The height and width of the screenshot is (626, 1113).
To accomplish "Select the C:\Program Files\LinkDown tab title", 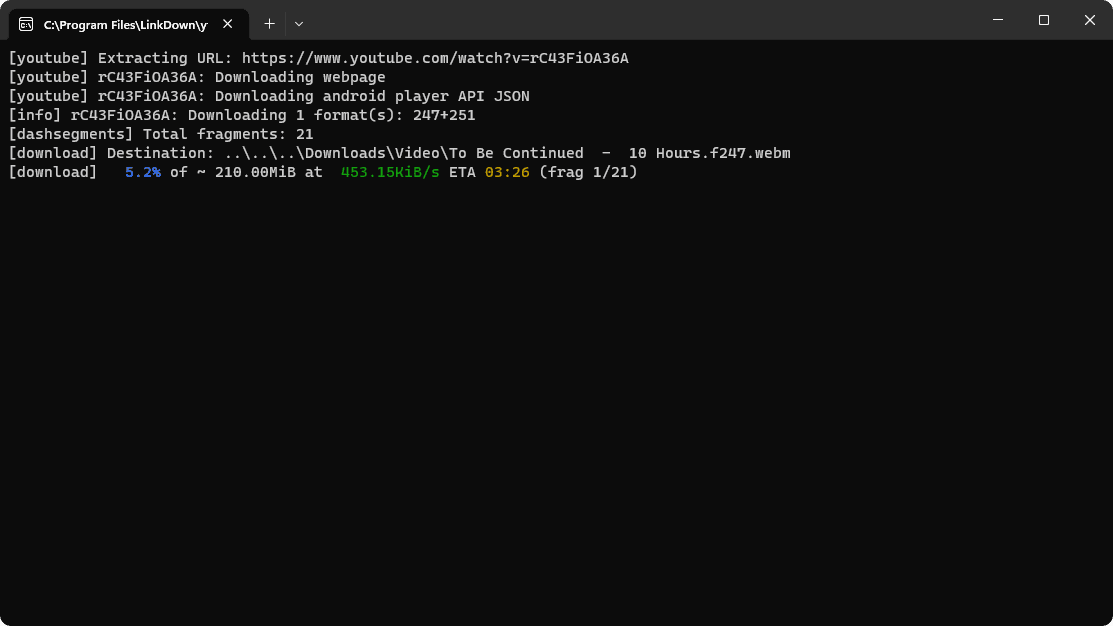I will click(x=125, y=23).
